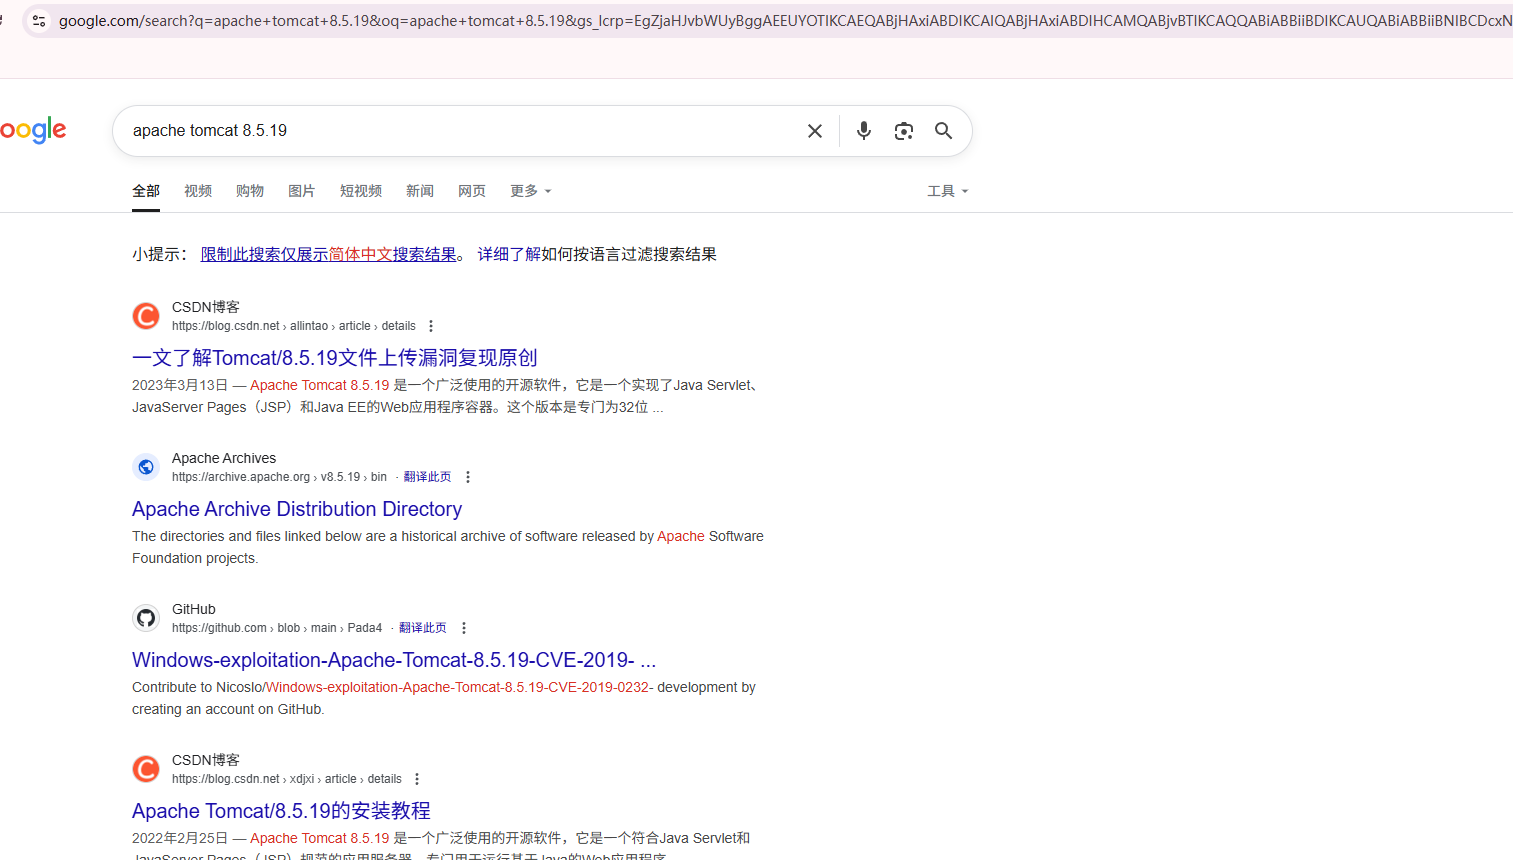Viewport: 1513px width, 860px height.
Task: Switch to the 图片 tab
Action: 302,191
